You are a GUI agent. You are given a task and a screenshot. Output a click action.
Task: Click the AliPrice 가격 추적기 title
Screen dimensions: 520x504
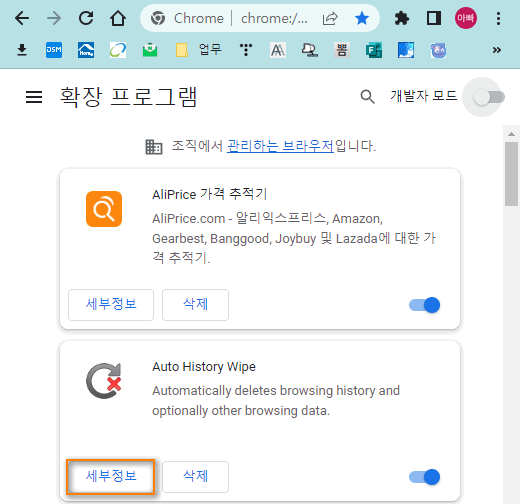point(210,194)
